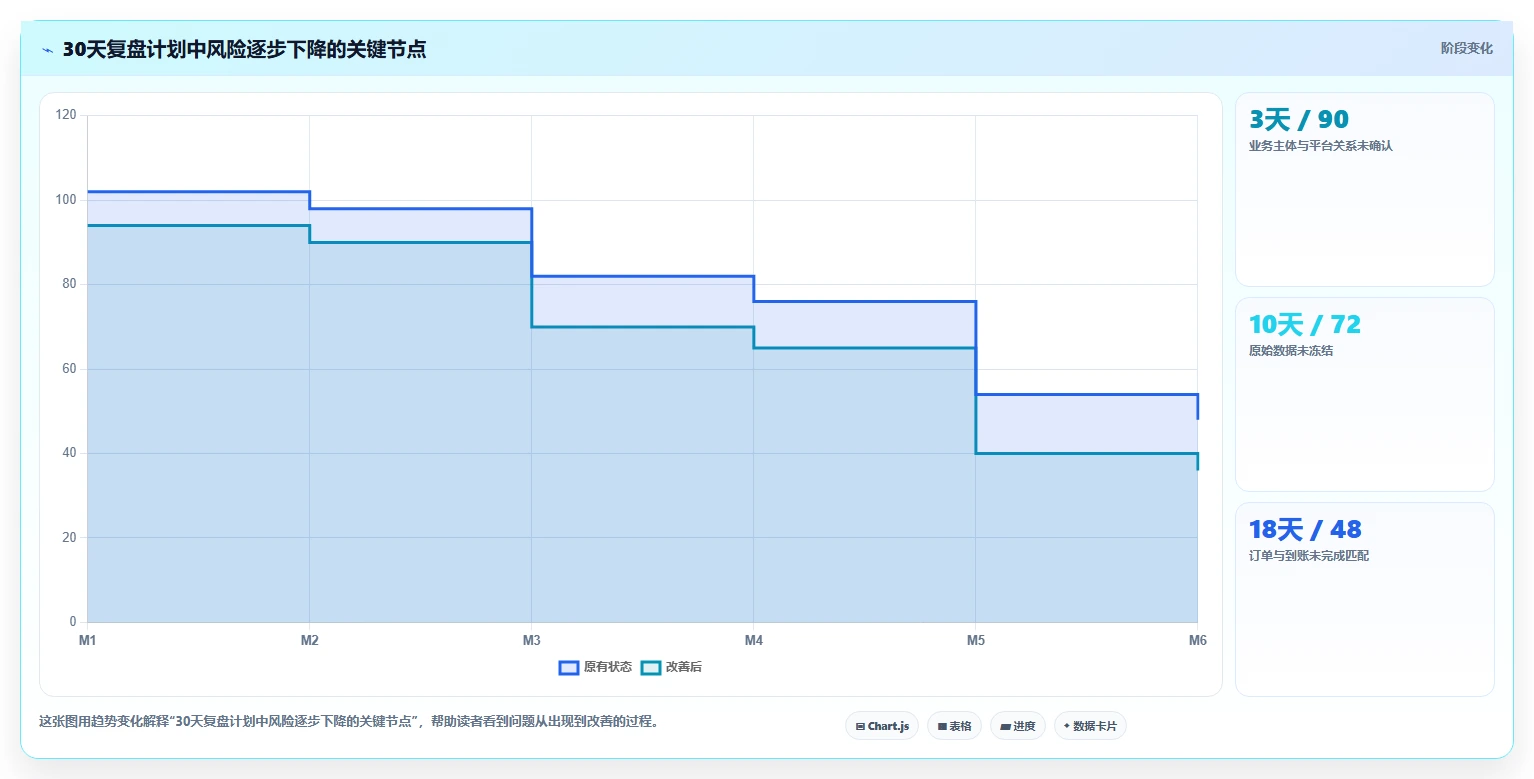
Task: Open the 18天 / 48 data card
Action: pyautogui.click(x=1365, y=599)
